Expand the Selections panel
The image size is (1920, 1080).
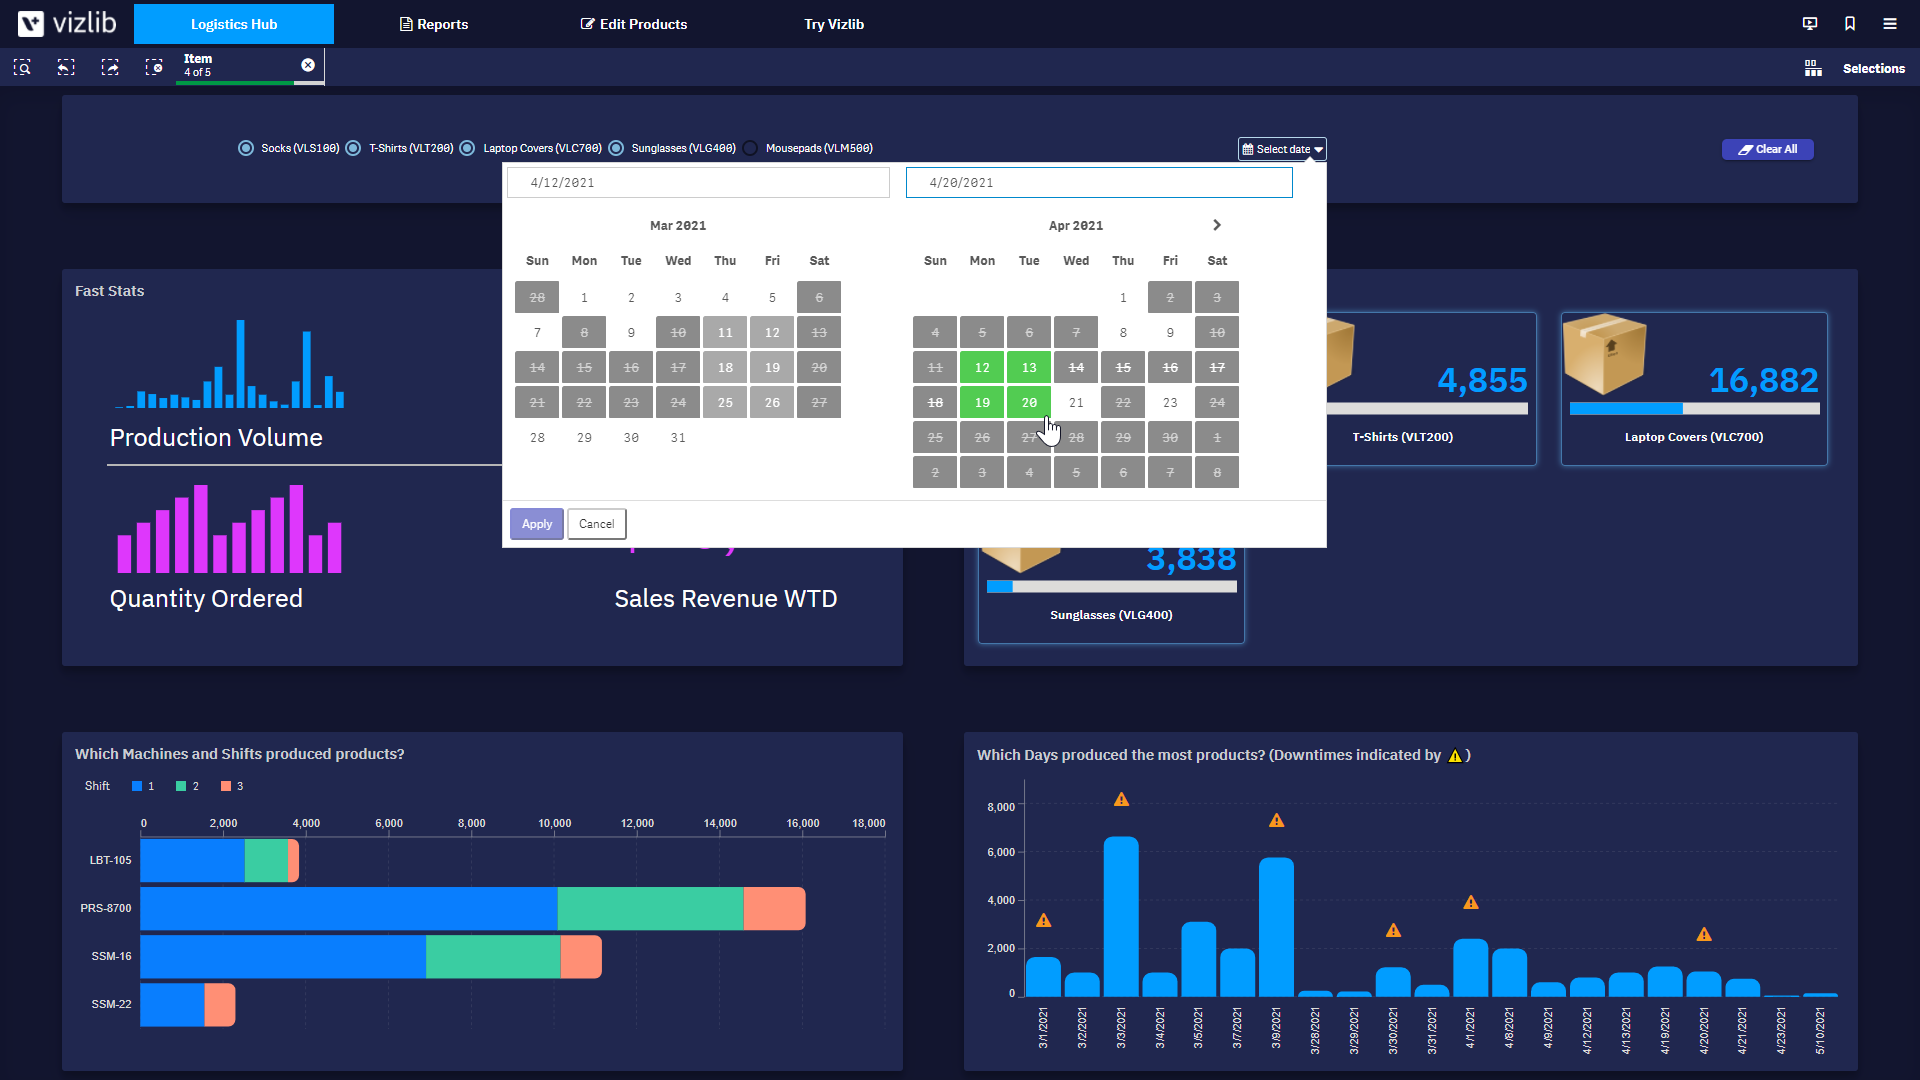1874,68
